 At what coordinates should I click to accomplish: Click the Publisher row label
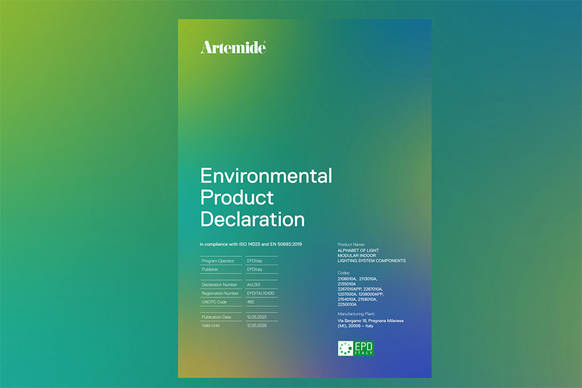tap(210, 270)
